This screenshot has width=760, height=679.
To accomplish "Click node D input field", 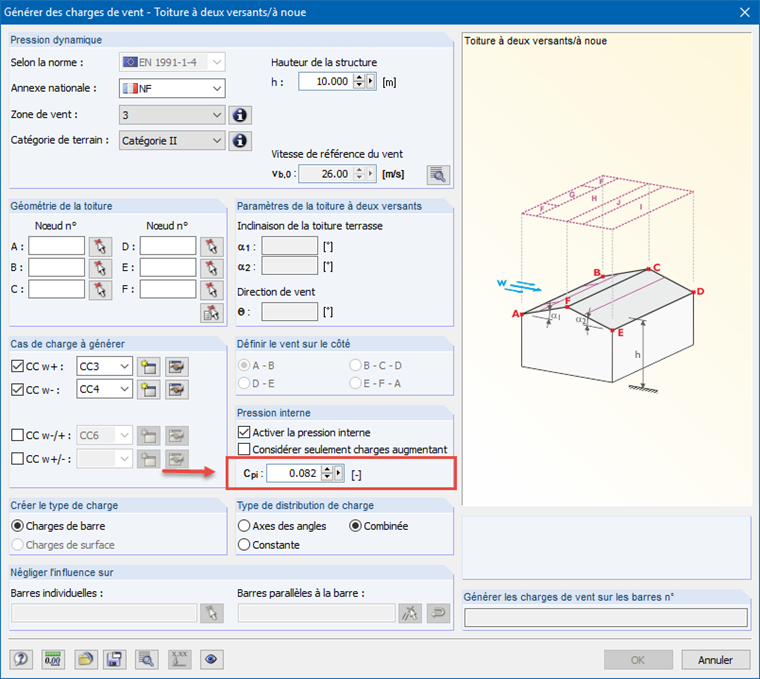I will (x=168, y=246).
